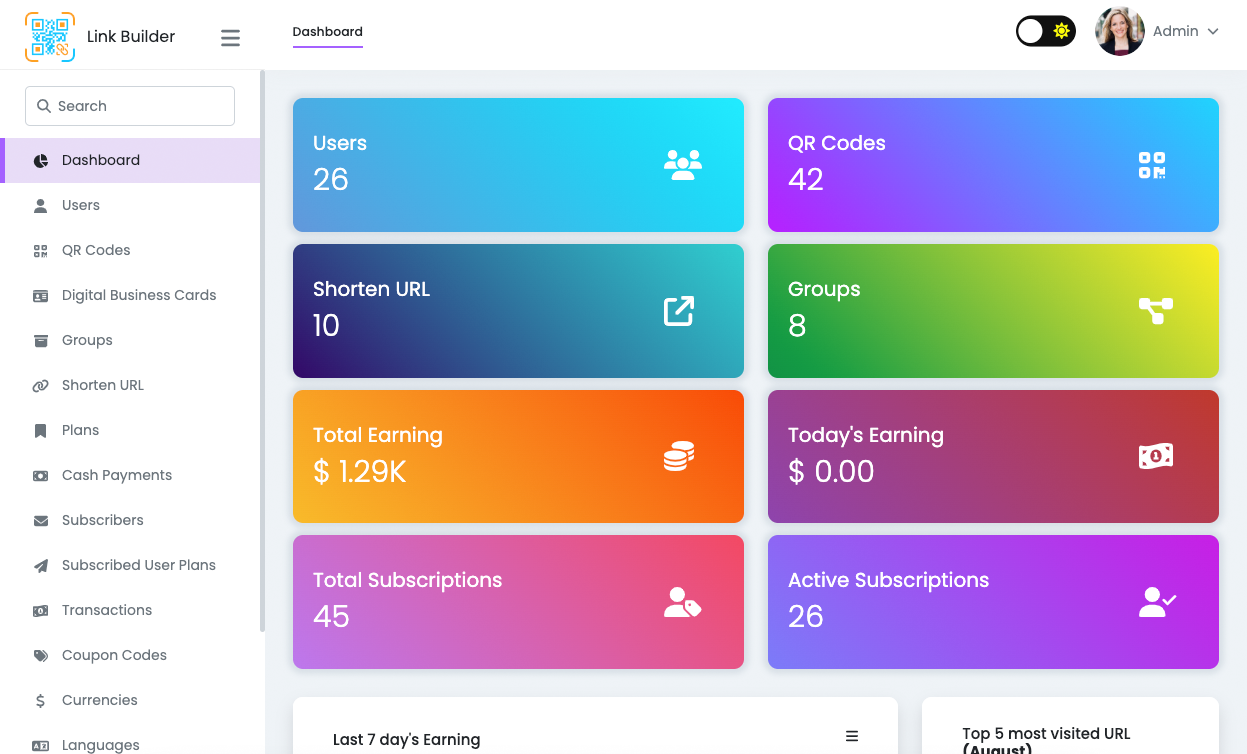Open Subscribed User Plans link

point(138,565)
